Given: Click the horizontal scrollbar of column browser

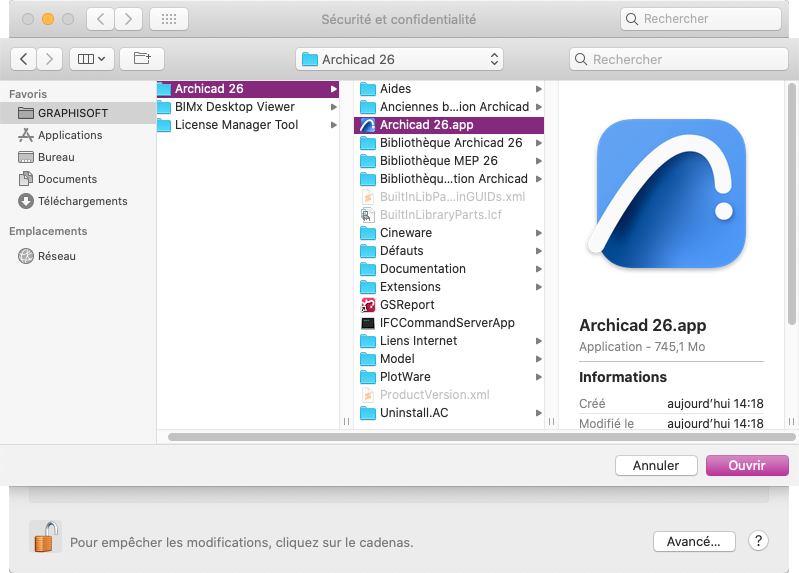Looking at the screenshot, I should pyautogui.click(x=482, y=437).
